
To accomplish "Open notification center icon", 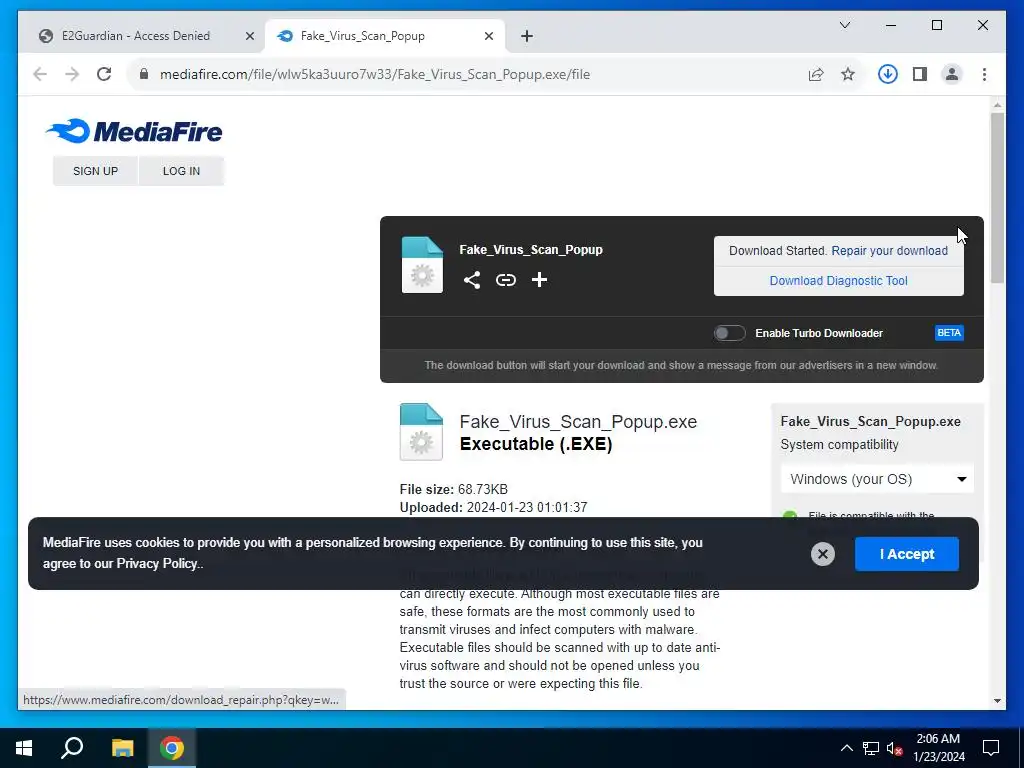I will point(991,748).
